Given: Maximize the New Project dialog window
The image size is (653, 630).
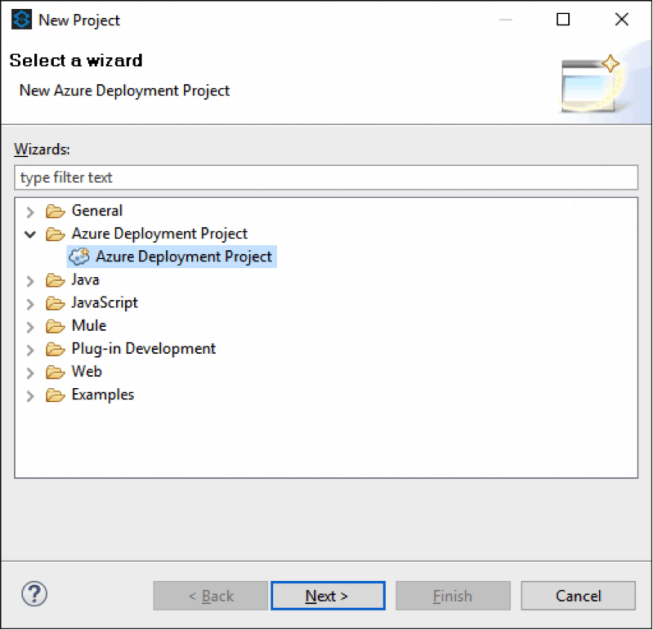Looking at the screenshot, I should click(563, 19).
